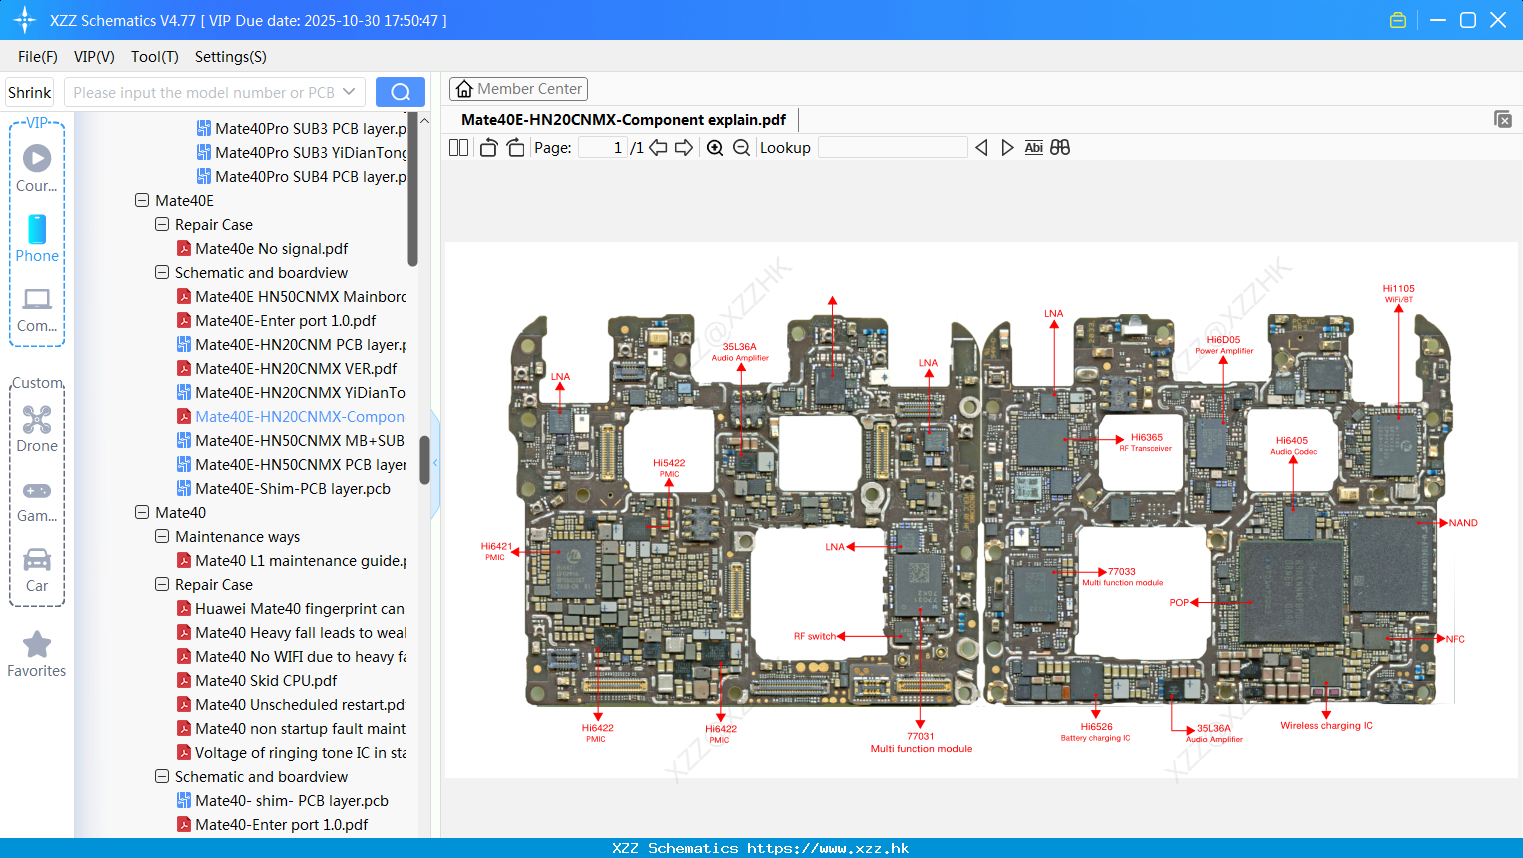1523x858 pixels.
Task: Toggle the two-page layout view icon
Action: tap(459, 147)
